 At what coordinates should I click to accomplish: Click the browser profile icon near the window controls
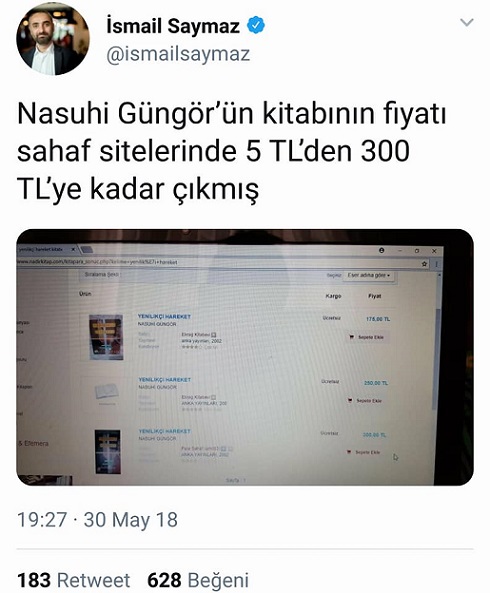coord(381,250)
